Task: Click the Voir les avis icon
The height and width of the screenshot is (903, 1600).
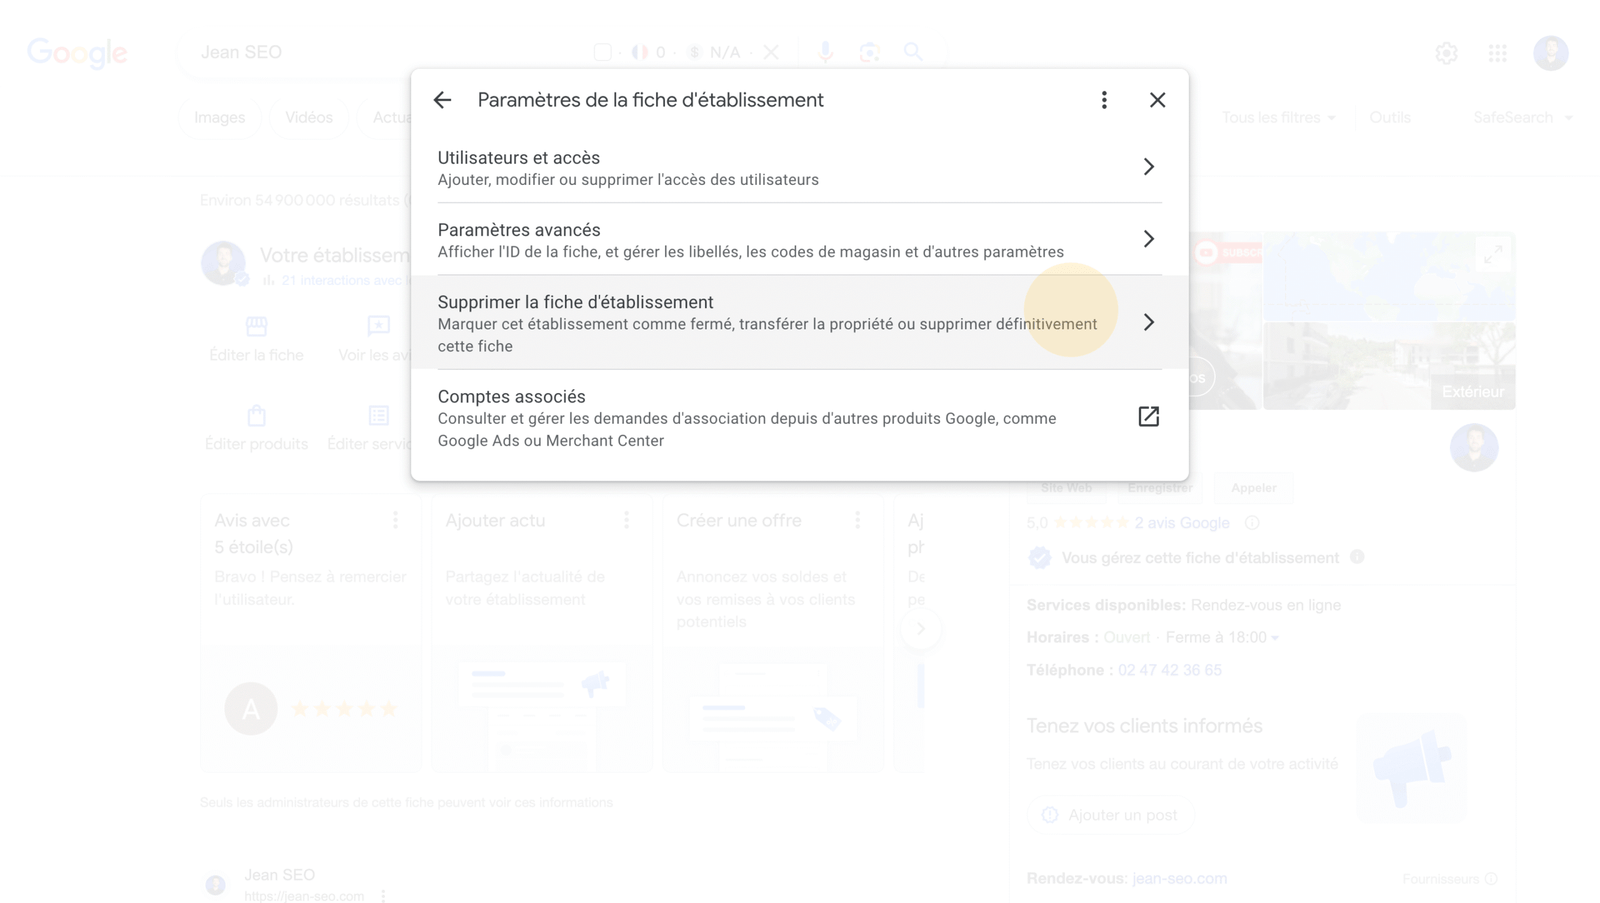Action: (379, 326)
